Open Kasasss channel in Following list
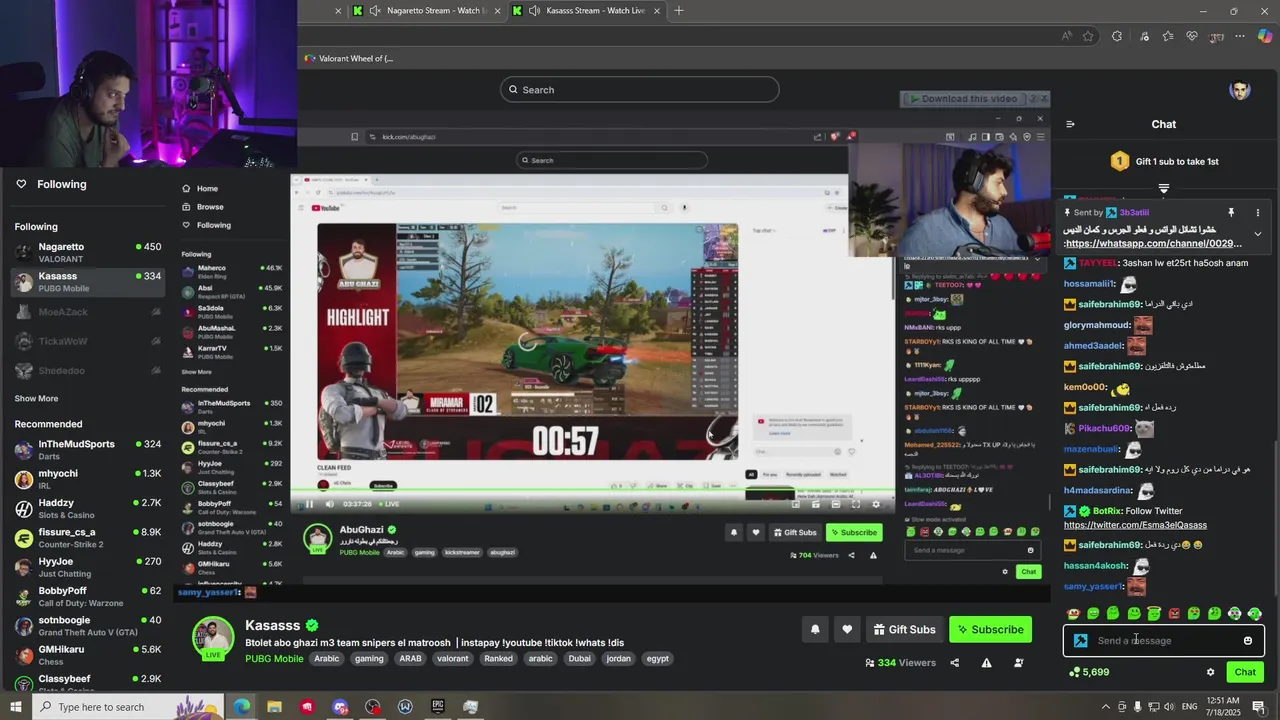 tap(88, 282)
